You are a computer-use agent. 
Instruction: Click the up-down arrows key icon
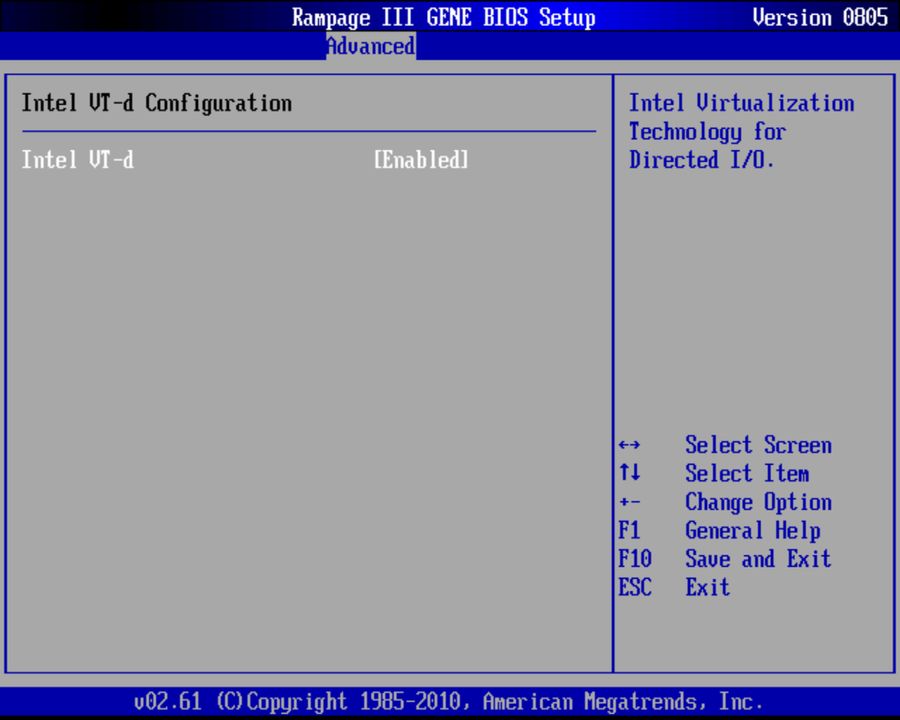629,473
